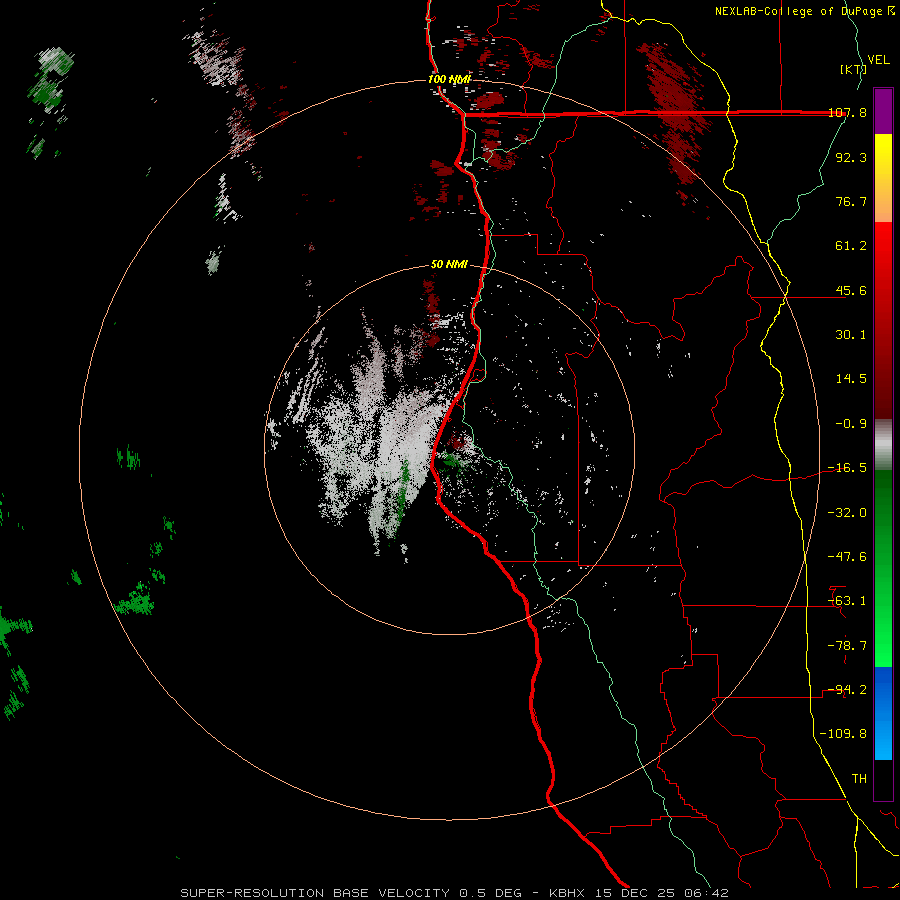Click the 61.2 velocity scale value
Viewport: 900px width, 900px height.
[851, 246]
